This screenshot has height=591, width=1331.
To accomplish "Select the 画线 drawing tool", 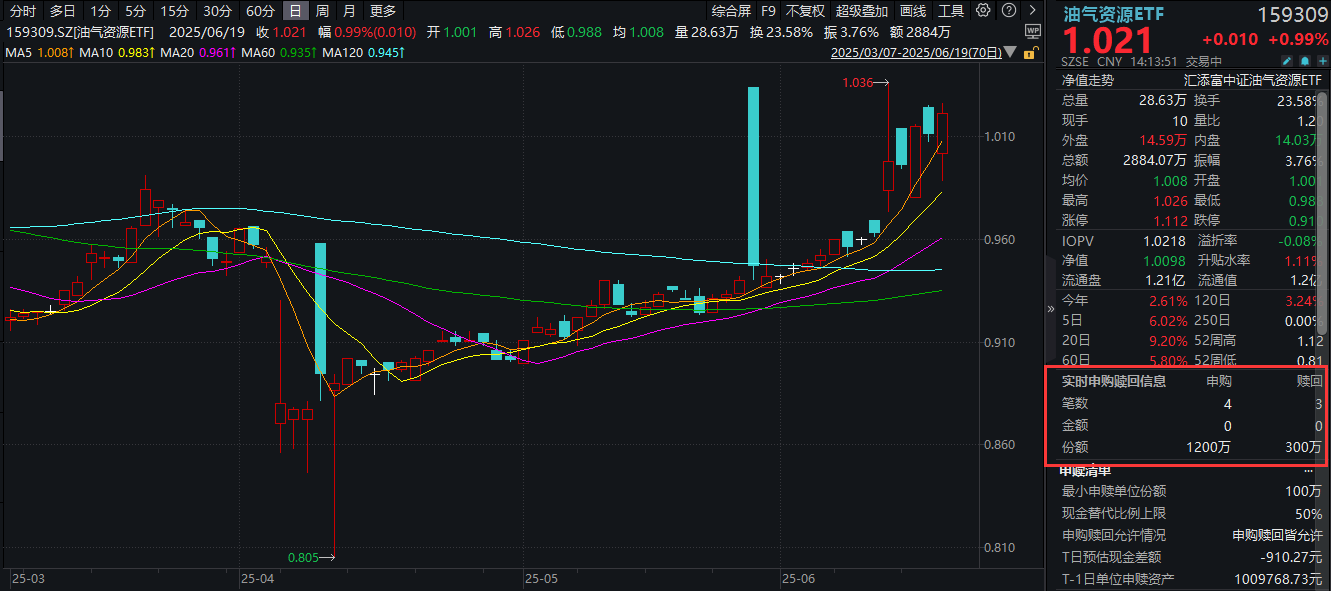I will 912,10.
